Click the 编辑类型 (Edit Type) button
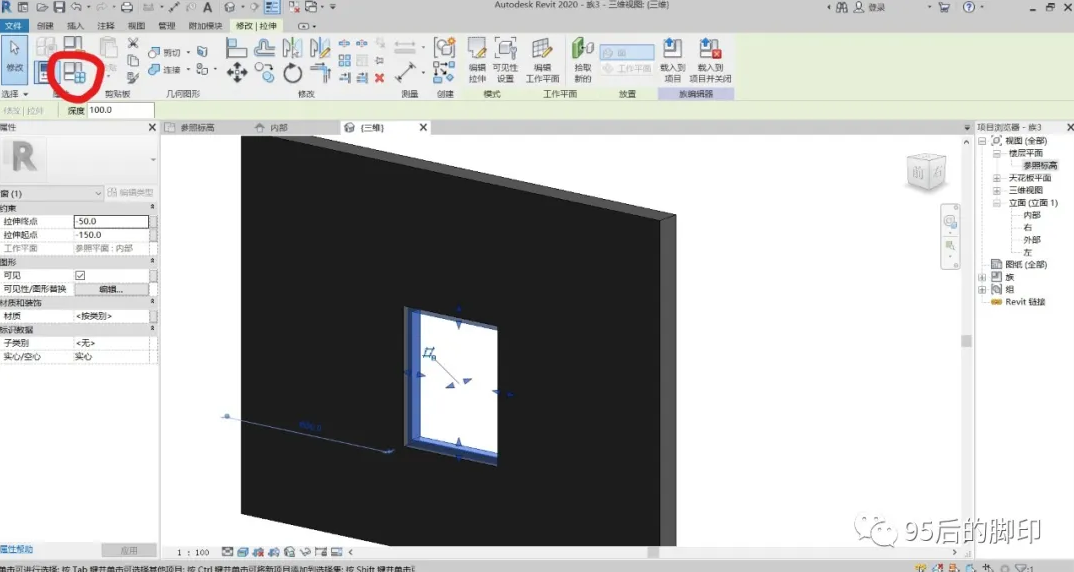 click(130, 193)
